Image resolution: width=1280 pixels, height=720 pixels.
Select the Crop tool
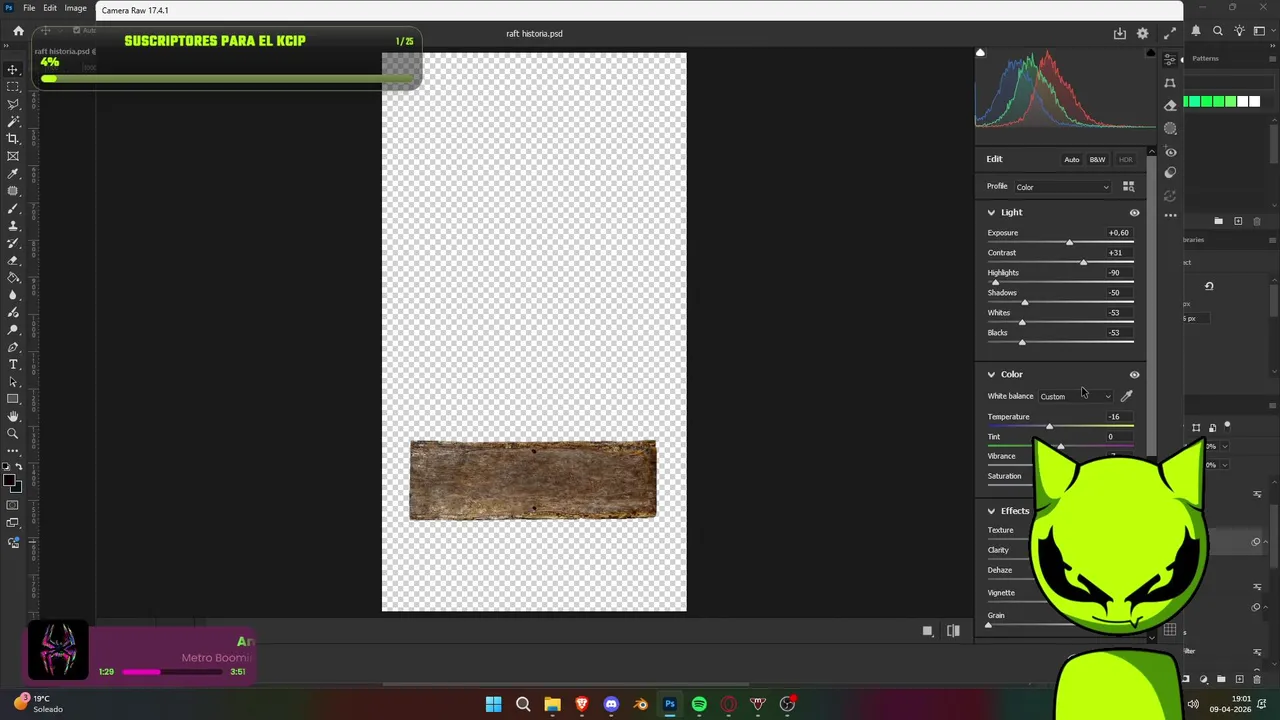13,139
